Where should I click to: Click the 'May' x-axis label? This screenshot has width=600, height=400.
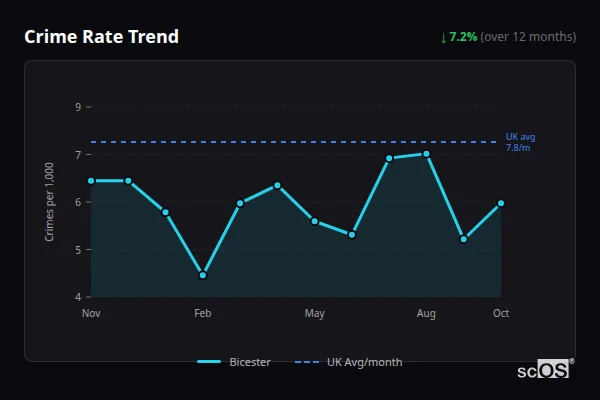coord(315,314)
